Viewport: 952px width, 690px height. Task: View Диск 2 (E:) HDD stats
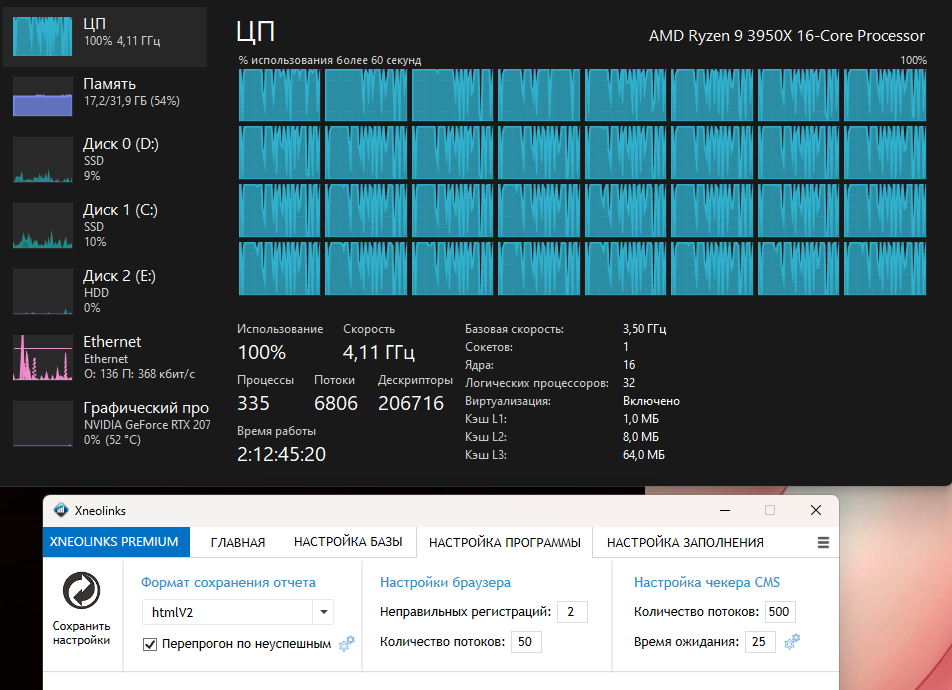pos(104,292)
